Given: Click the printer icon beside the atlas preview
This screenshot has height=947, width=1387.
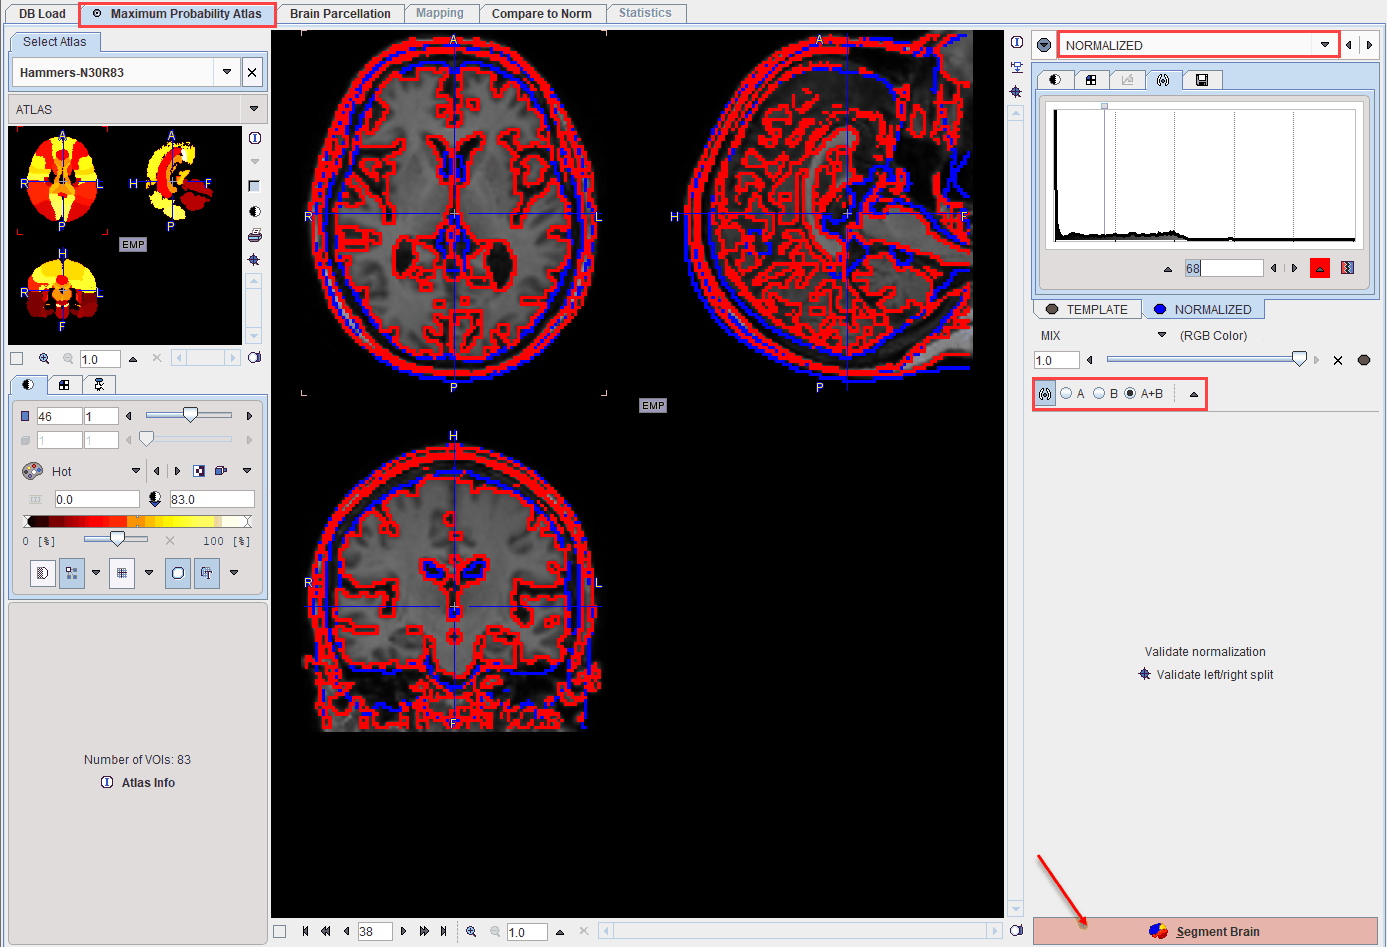Looking at the screenshot, I should [255, 235].
